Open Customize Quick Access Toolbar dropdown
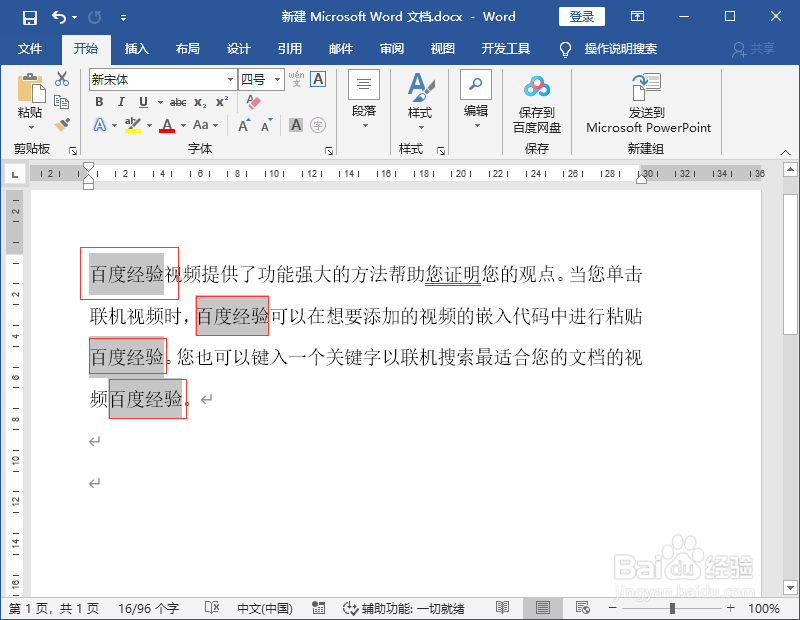 (123, 18)
